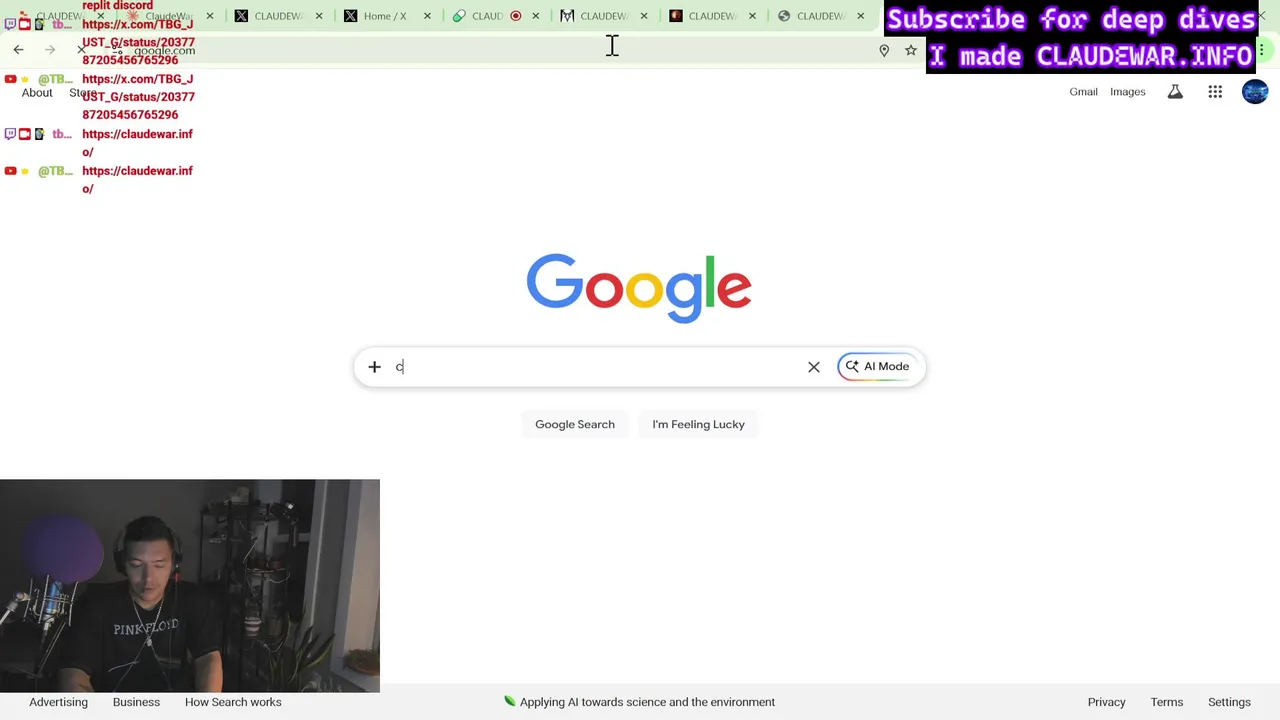Click I'm Feeling Lucky
Image resolution: width=1280 pixels, height=720 pixels.
tap(698, 424)
